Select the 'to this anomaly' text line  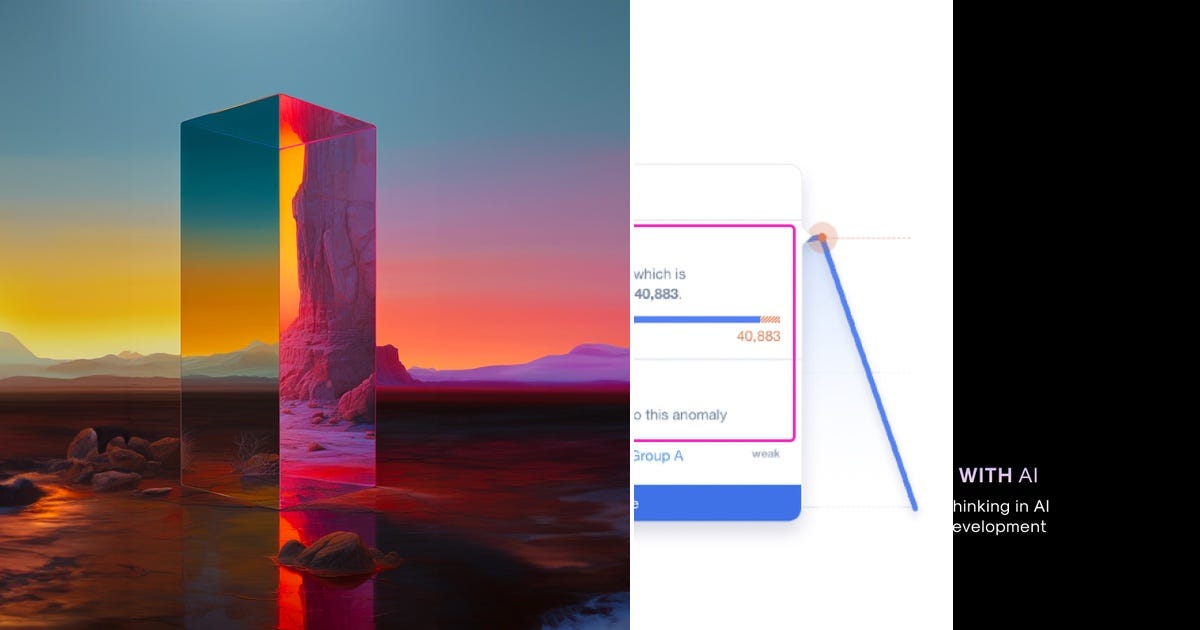pos(680,414)
